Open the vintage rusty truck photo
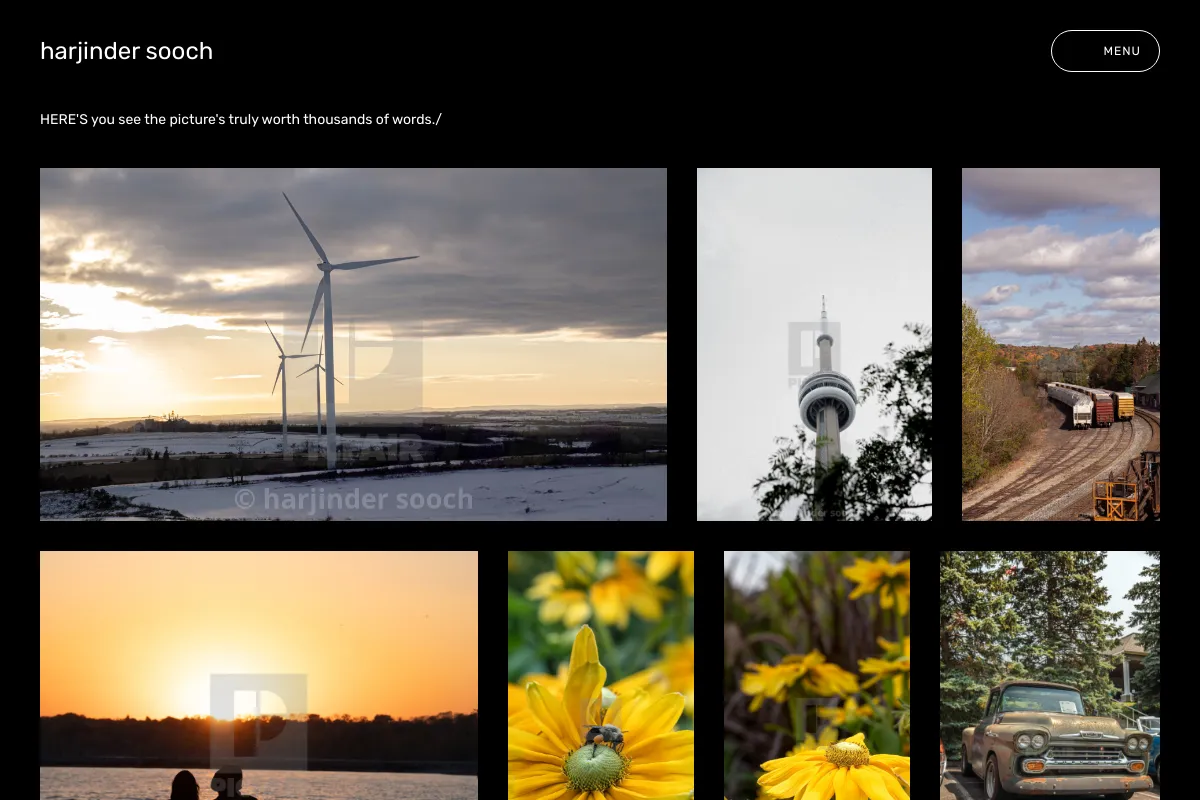This screenshot has width=1200, height=800. click(x=1050, y=675)
